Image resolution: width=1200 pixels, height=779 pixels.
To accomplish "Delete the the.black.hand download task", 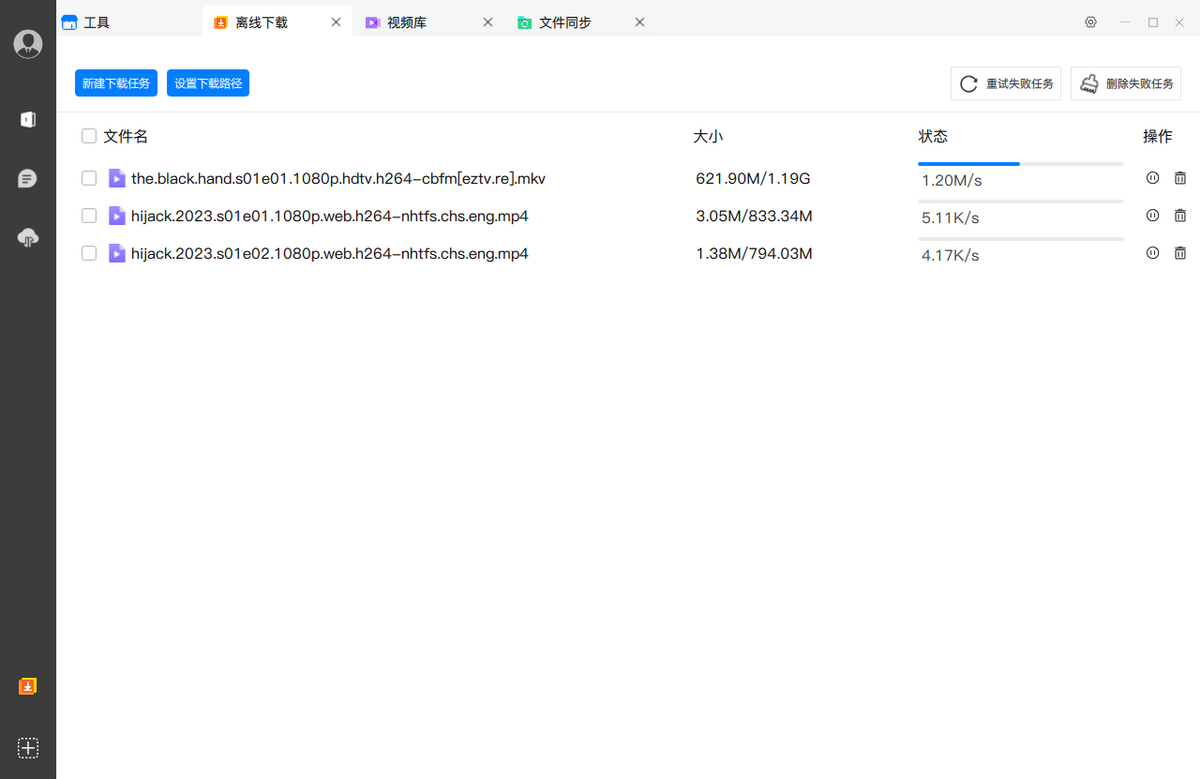I will point(1180,178).
